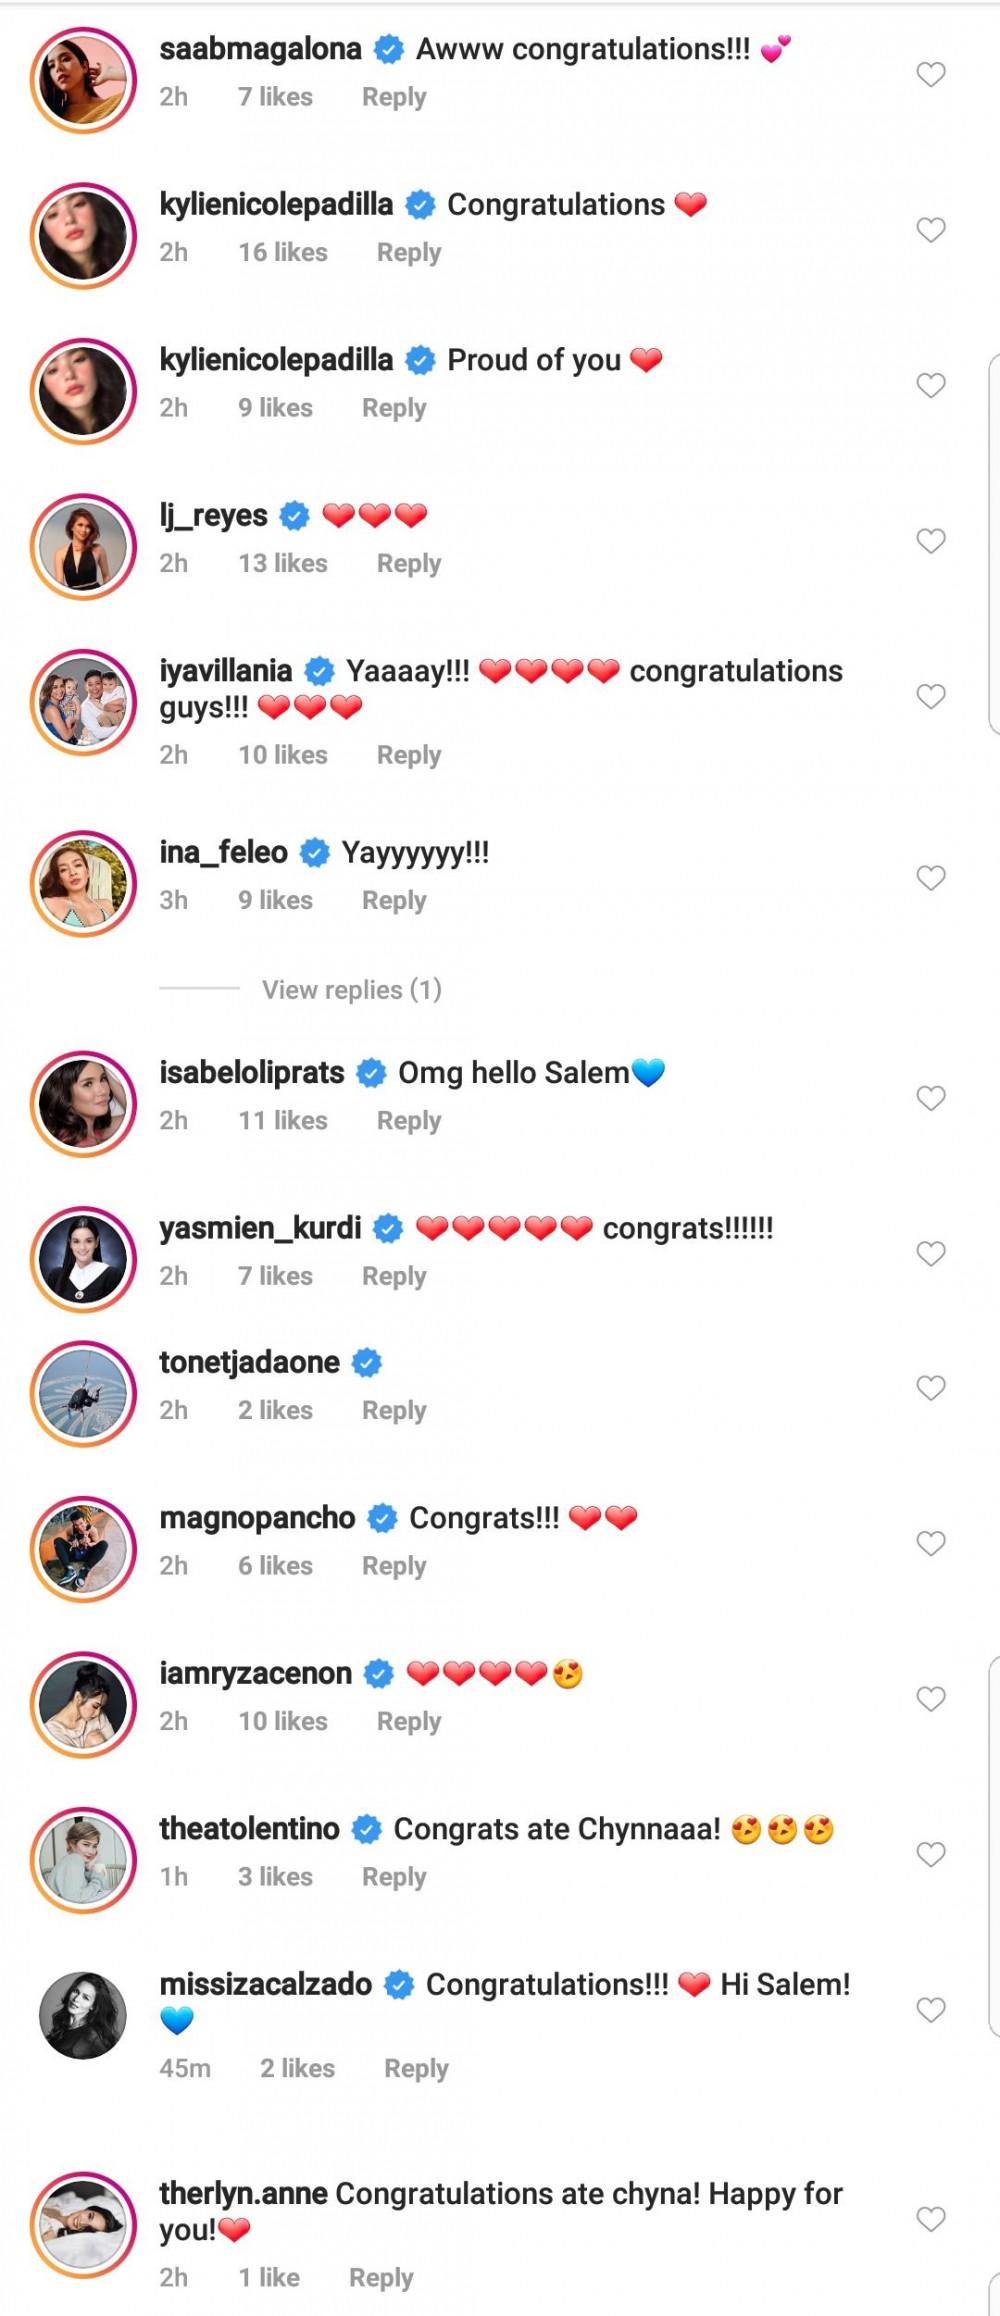
Task: Toggle like on magnopancho's "Congrats!!!" comment
Action: 931,1543
